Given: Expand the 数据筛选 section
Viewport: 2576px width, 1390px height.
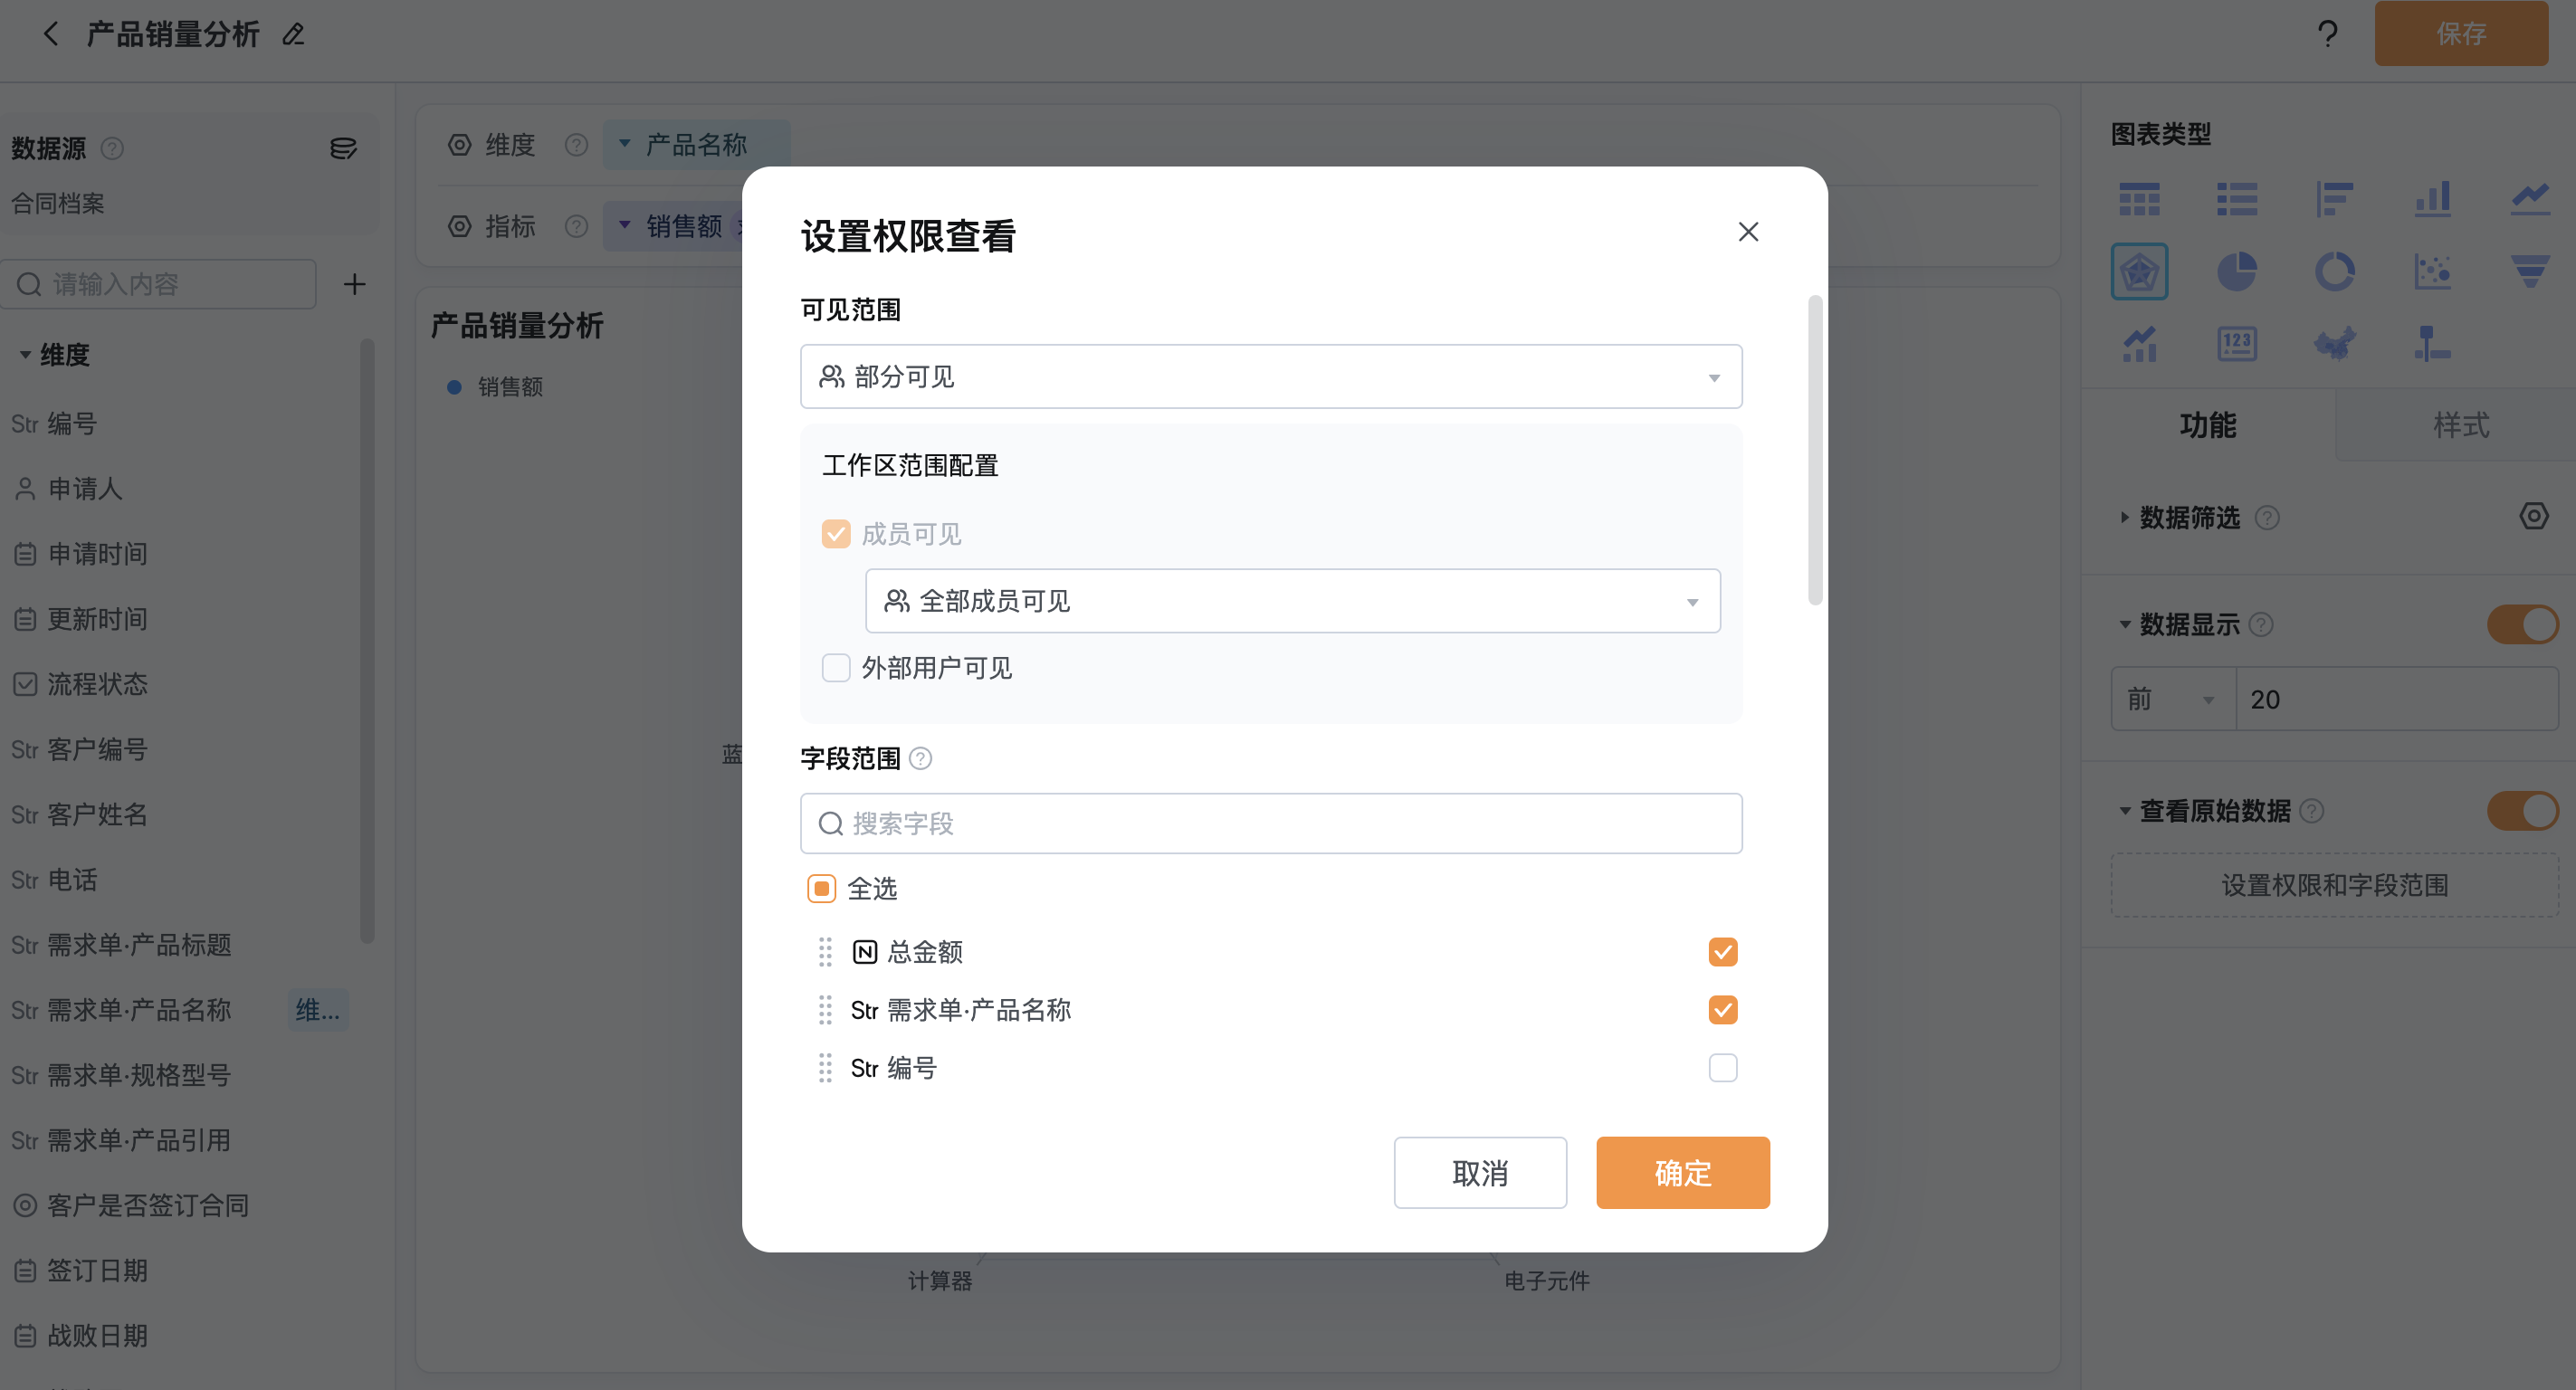Looking at the screenshot, I should point(2124,517).
